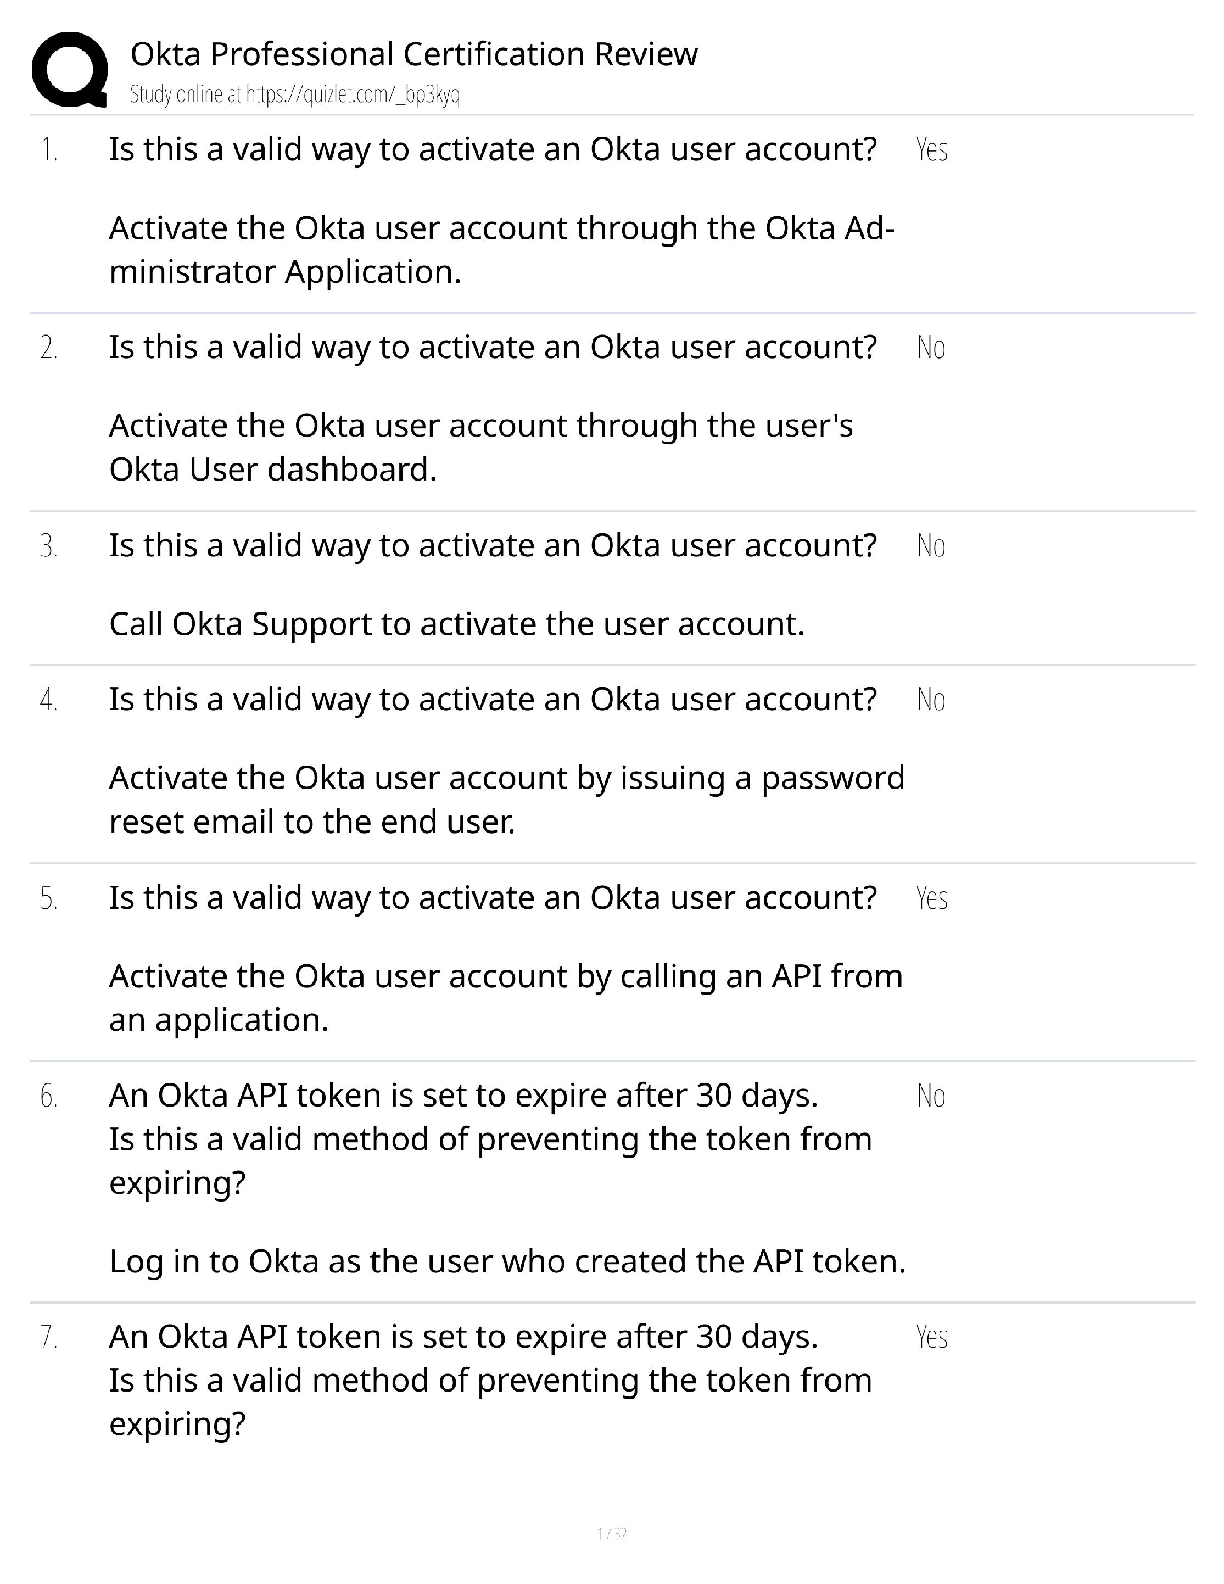Screen dimensions: 1224x1584
Task: Click the text 'Okta User dashboard.'
Action: pos(273,469)
